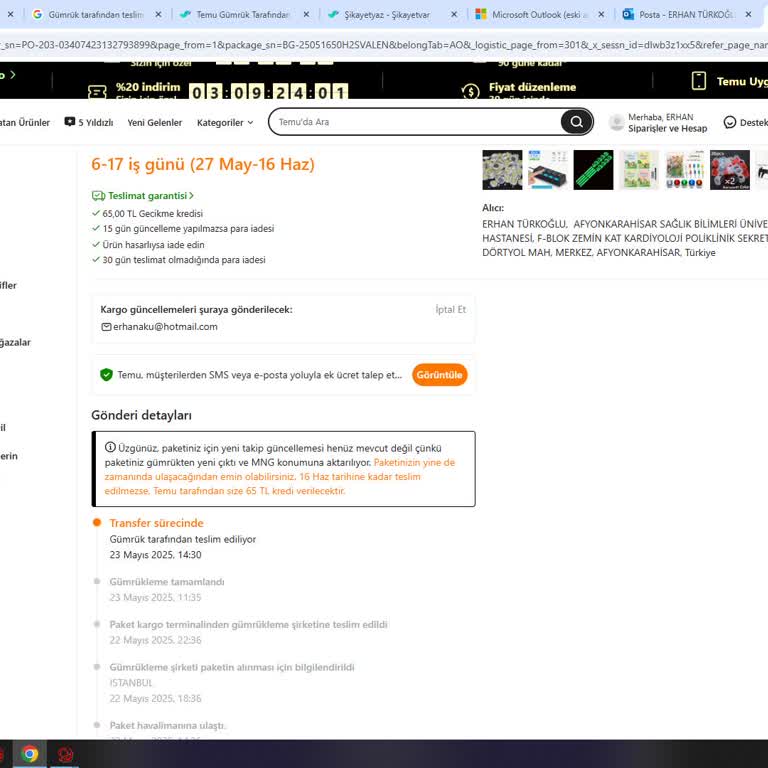Click the %20 indirim coupon icon
This screenshot has height=768, width=768.
coord(97,92)
